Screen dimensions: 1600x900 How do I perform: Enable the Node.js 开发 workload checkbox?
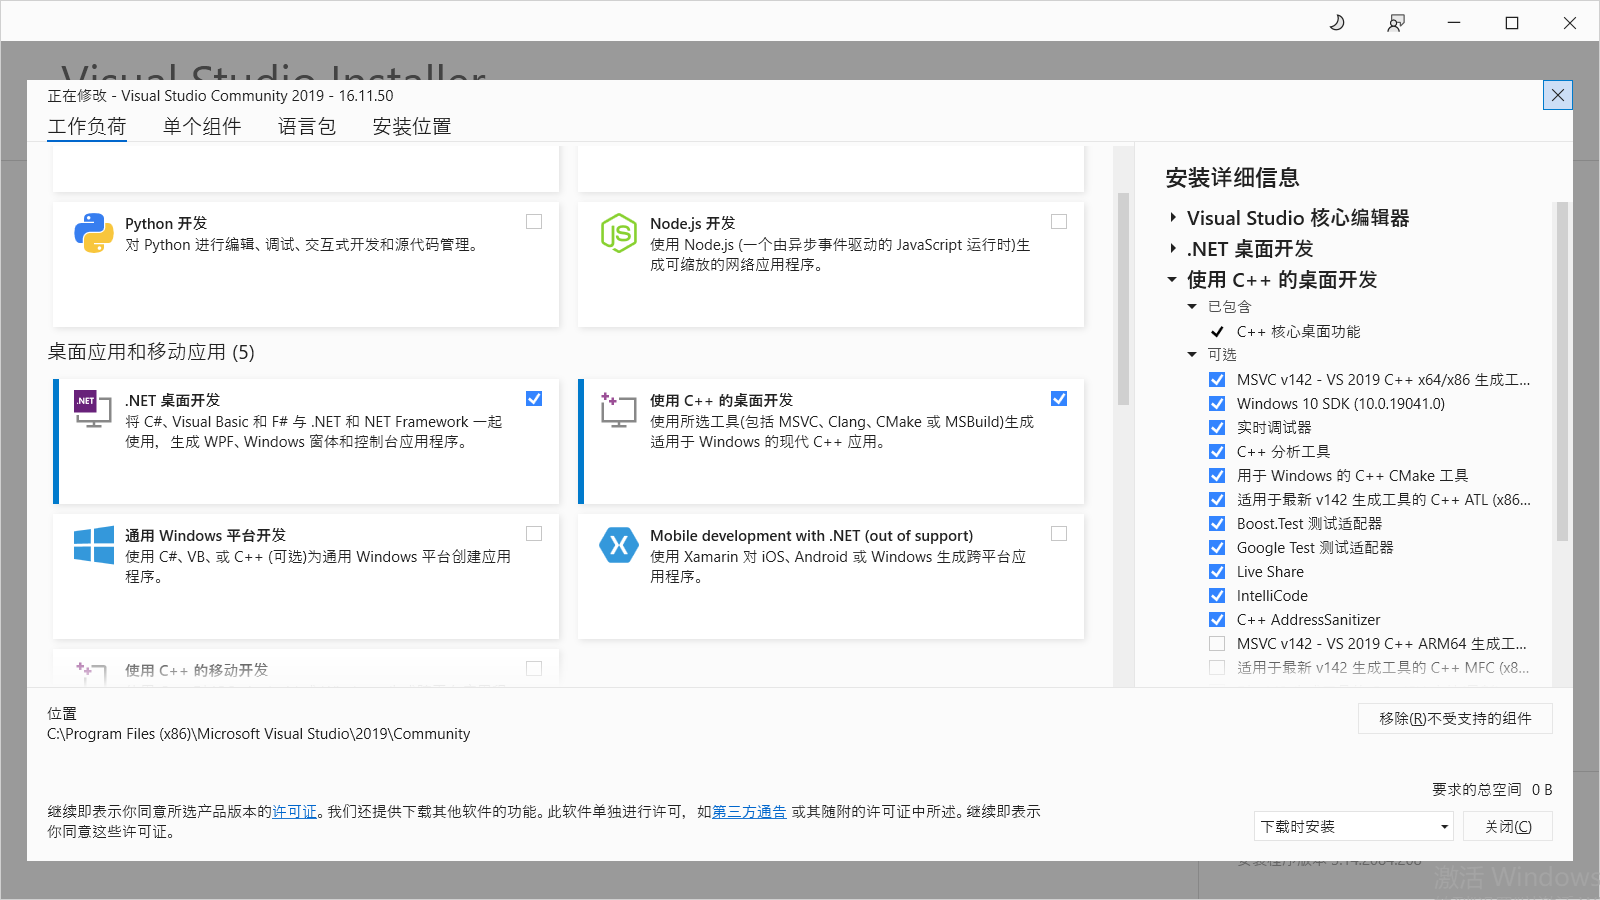(1059, 222)
